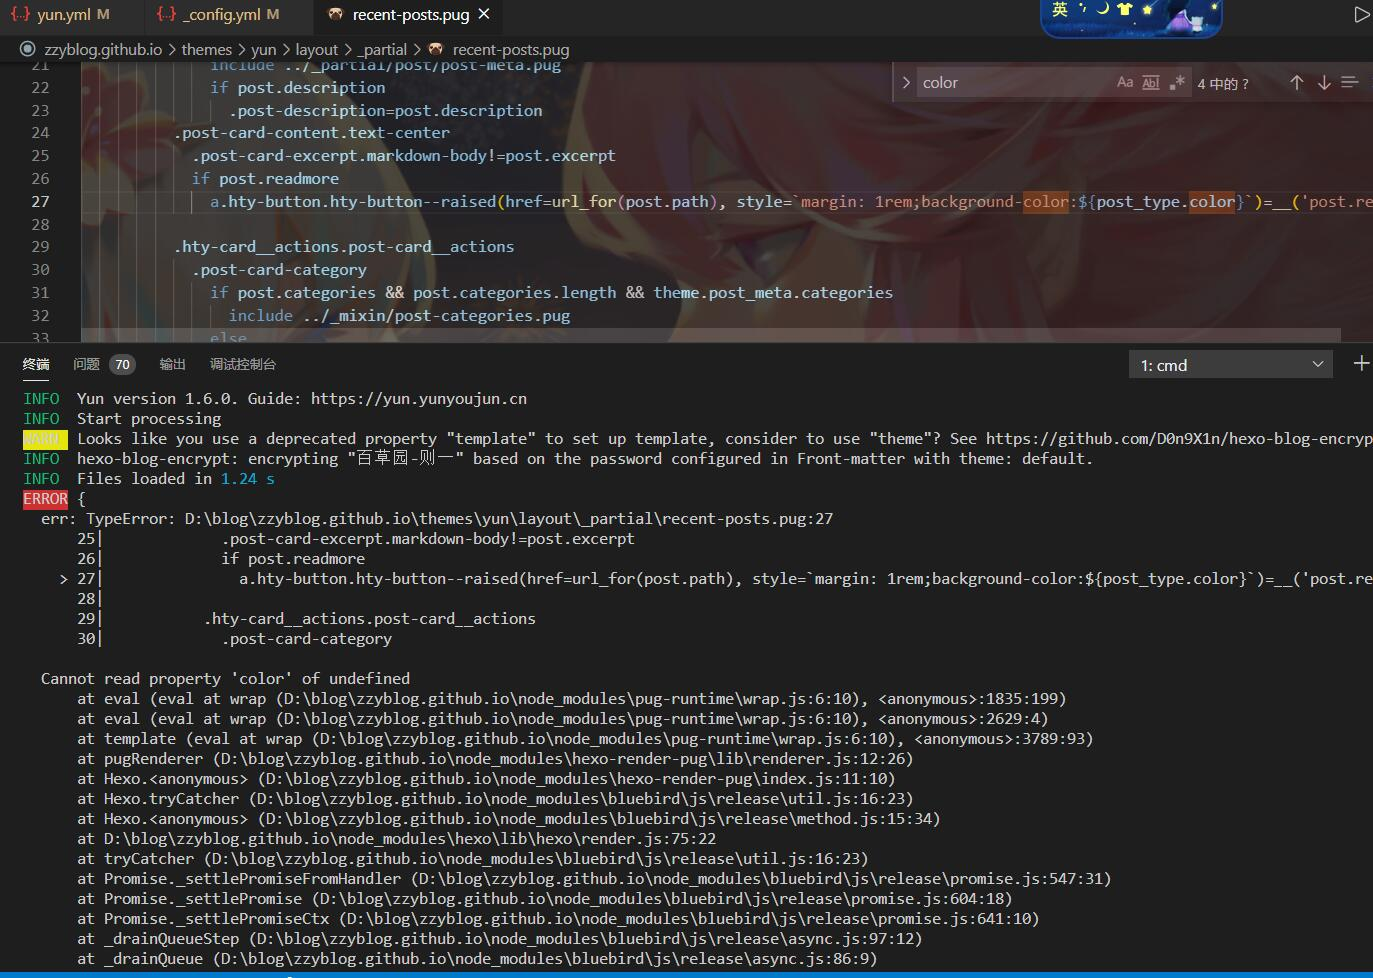The height and width of the screenshot is (978, 1373).
Task: Open the 终端 (Terminal) panel tab
Action: [36, 364]
